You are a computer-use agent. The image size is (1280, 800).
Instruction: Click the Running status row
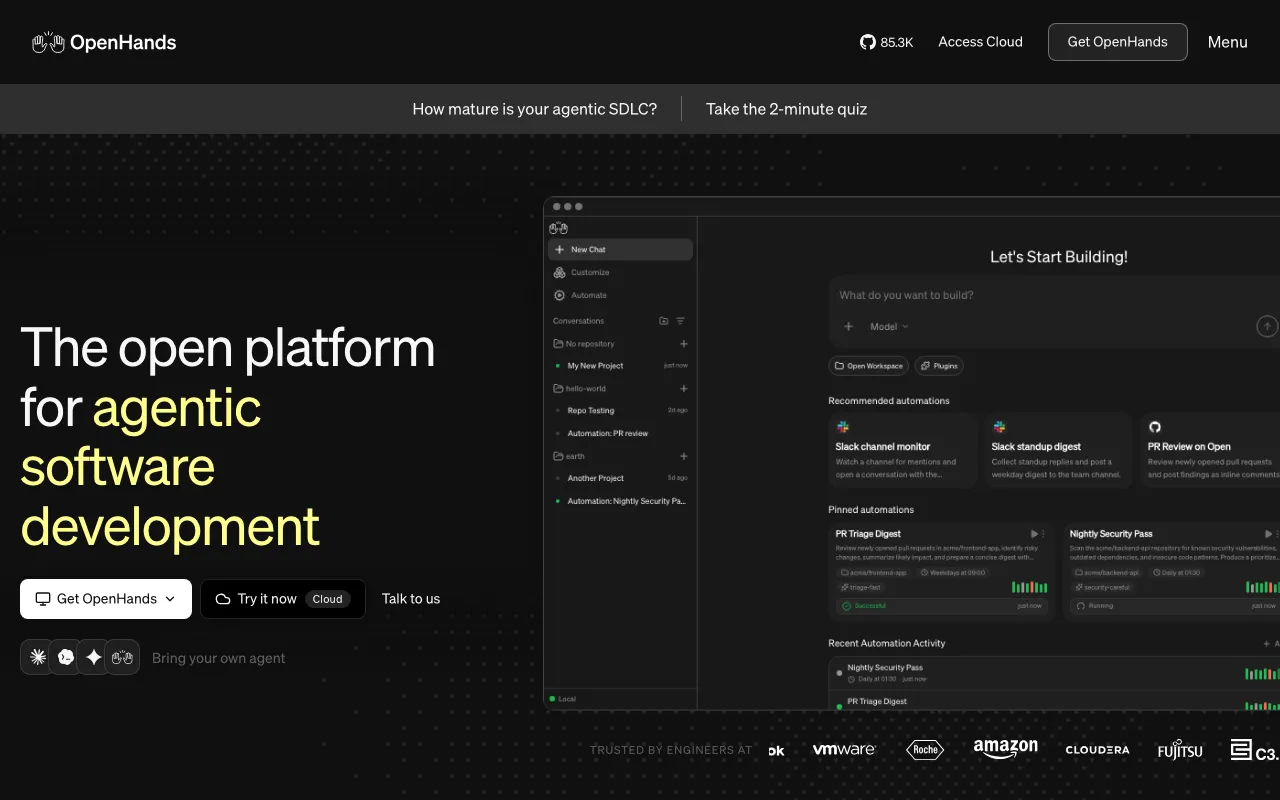pos(1175,606)
